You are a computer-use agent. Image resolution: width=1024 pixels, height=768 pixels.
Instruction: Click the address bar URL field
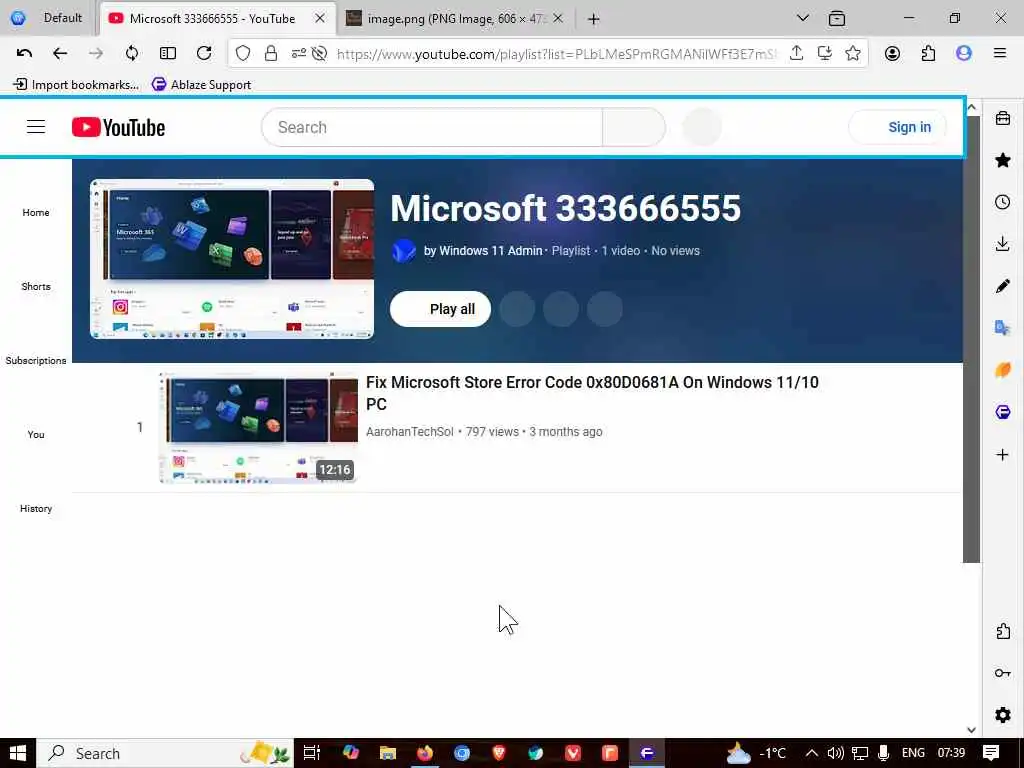tap(556, 54)
